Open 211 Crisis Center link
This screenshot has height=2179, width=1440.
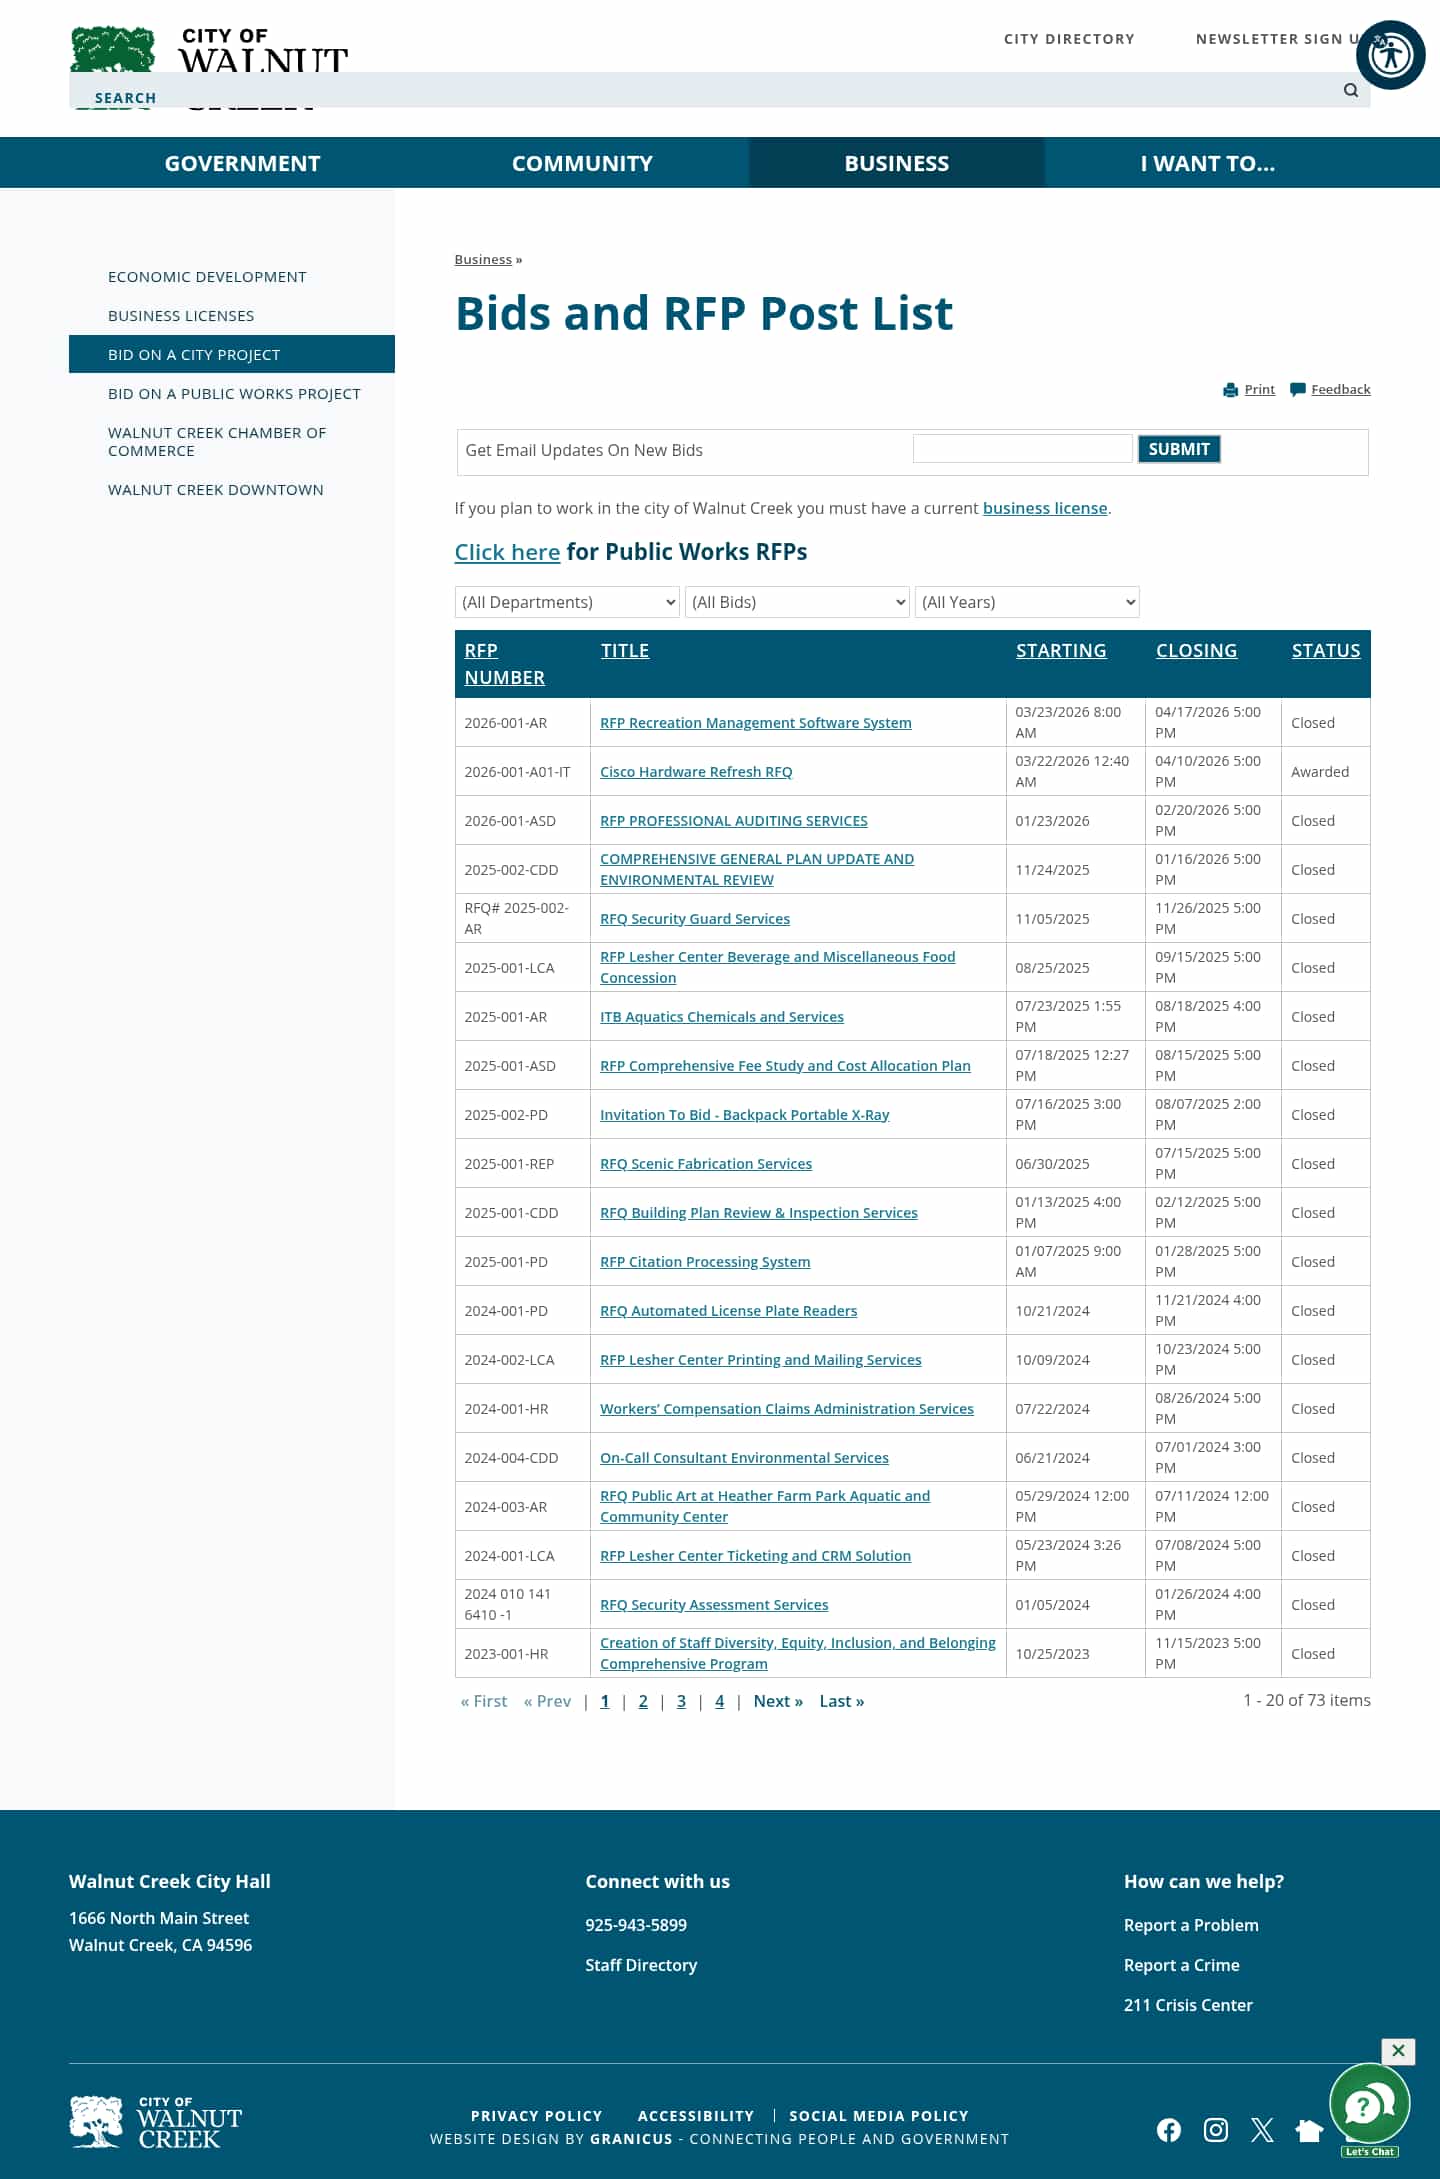pyautogui.click(x=1188, y=2005)
